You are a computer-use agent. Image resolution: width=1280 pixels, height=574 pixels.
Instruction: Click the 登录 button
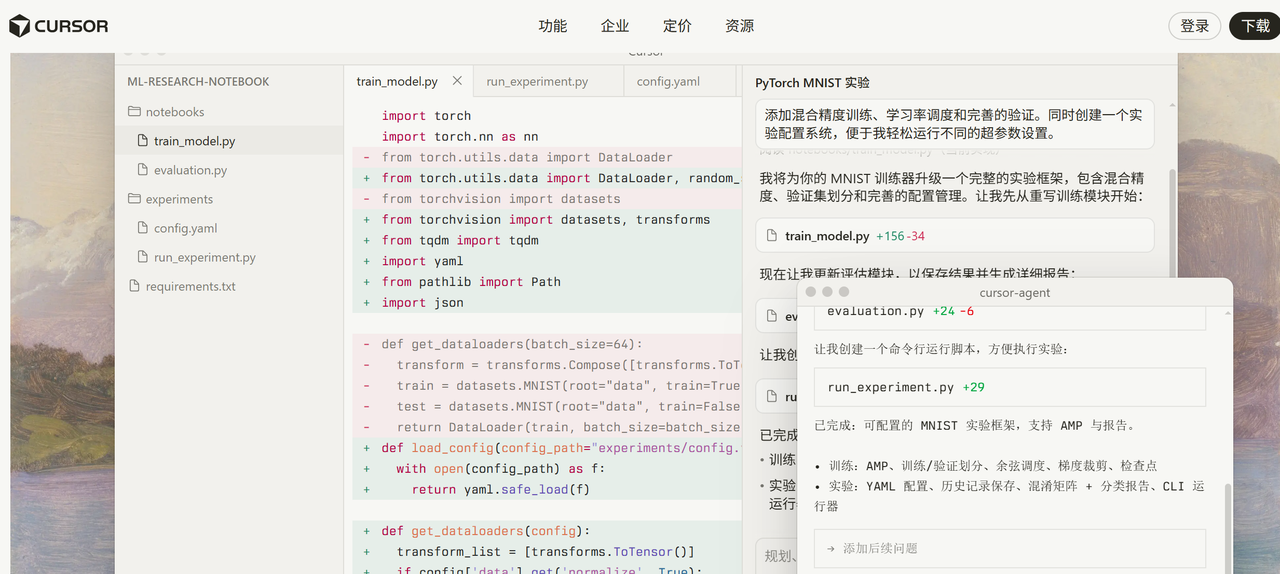tap(1195, 26)
